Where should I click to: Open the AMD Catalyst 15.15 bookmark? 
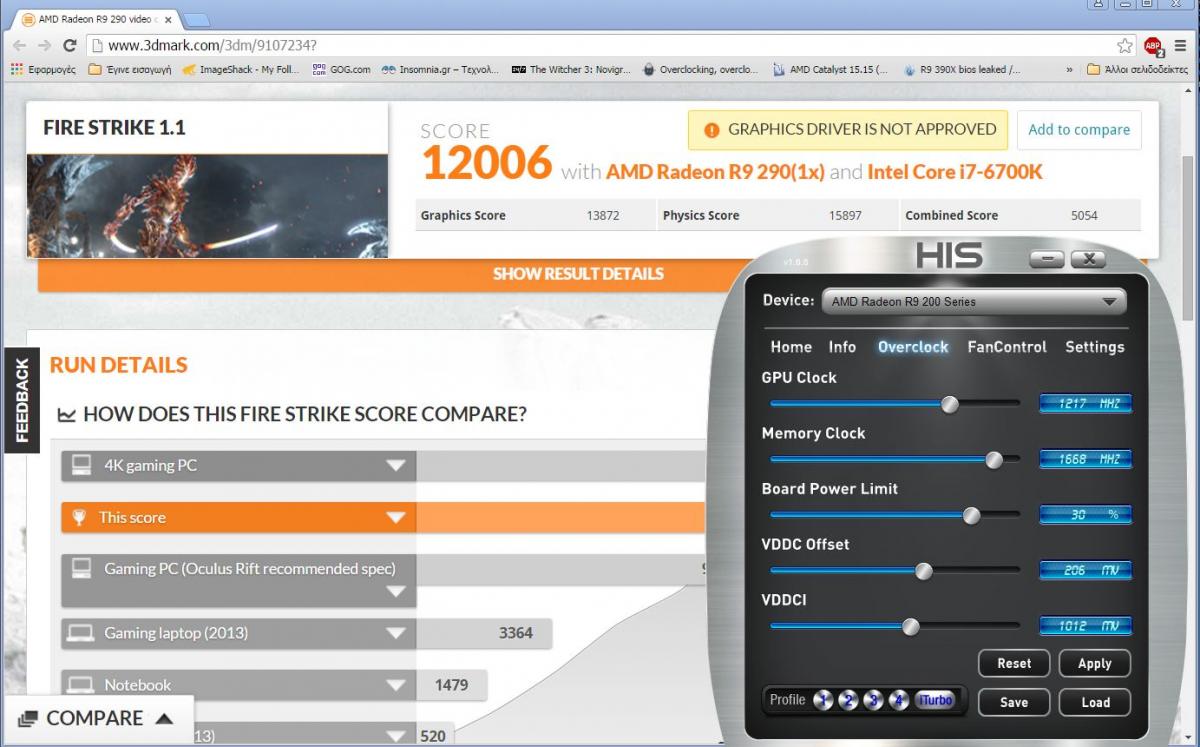(831, 70)
